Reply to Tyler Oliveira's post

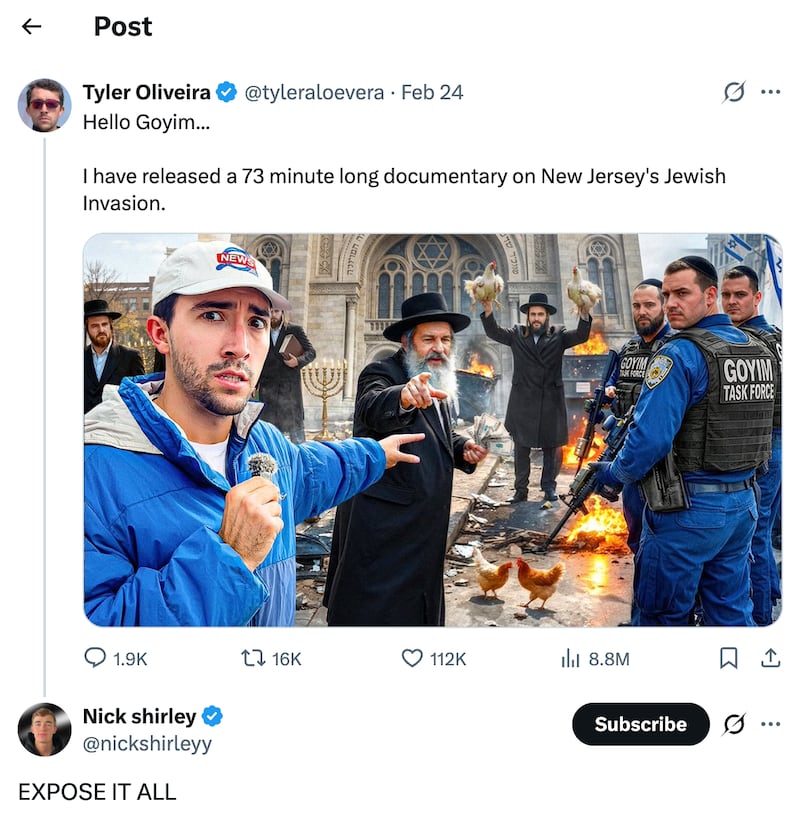[x=95, y=659]
